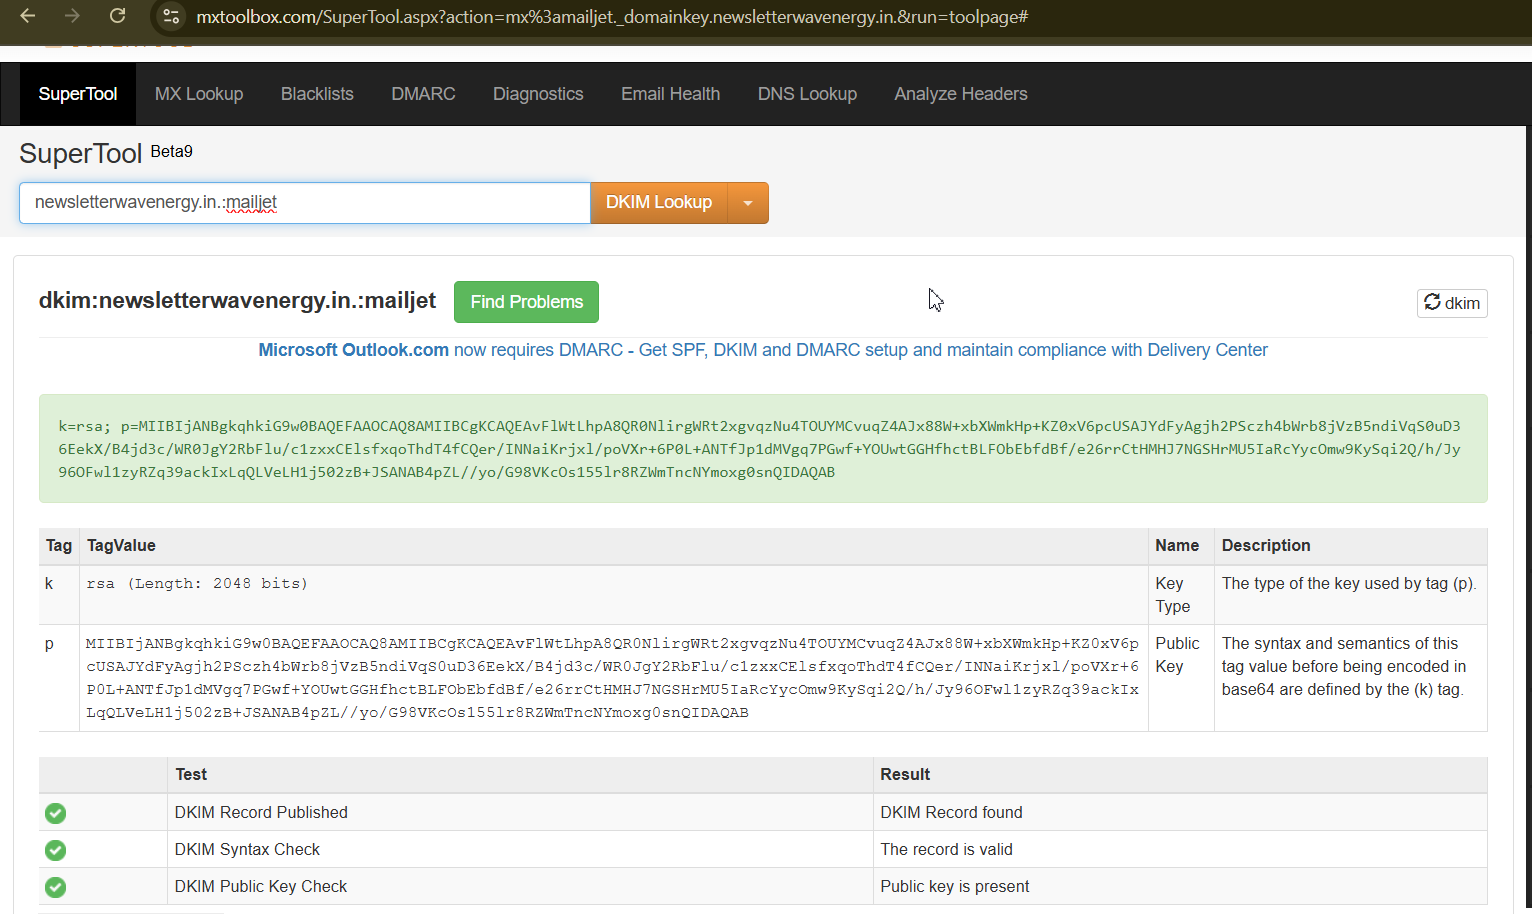Click the green Find Problems button
Screen dimensions: 1532x914
click(526, 302)
